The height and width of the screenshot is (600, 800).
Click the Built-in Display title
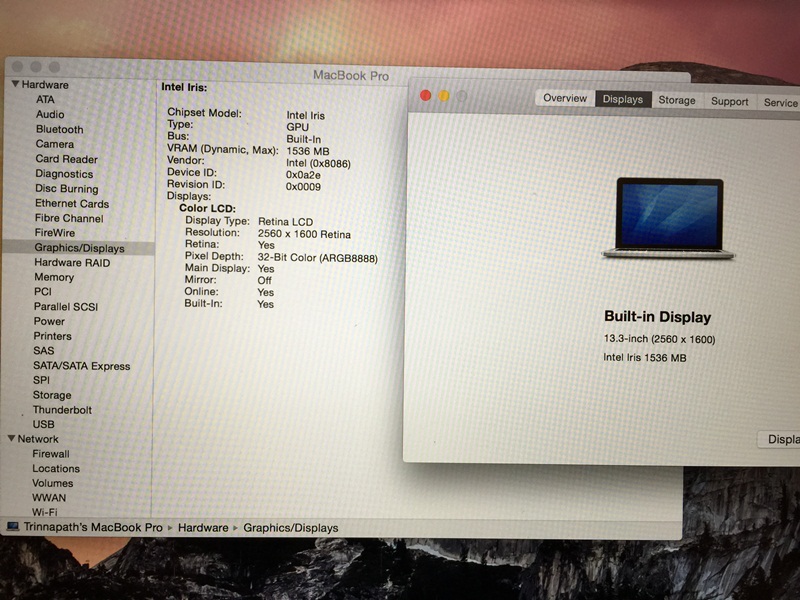click(x=658, y=317)
